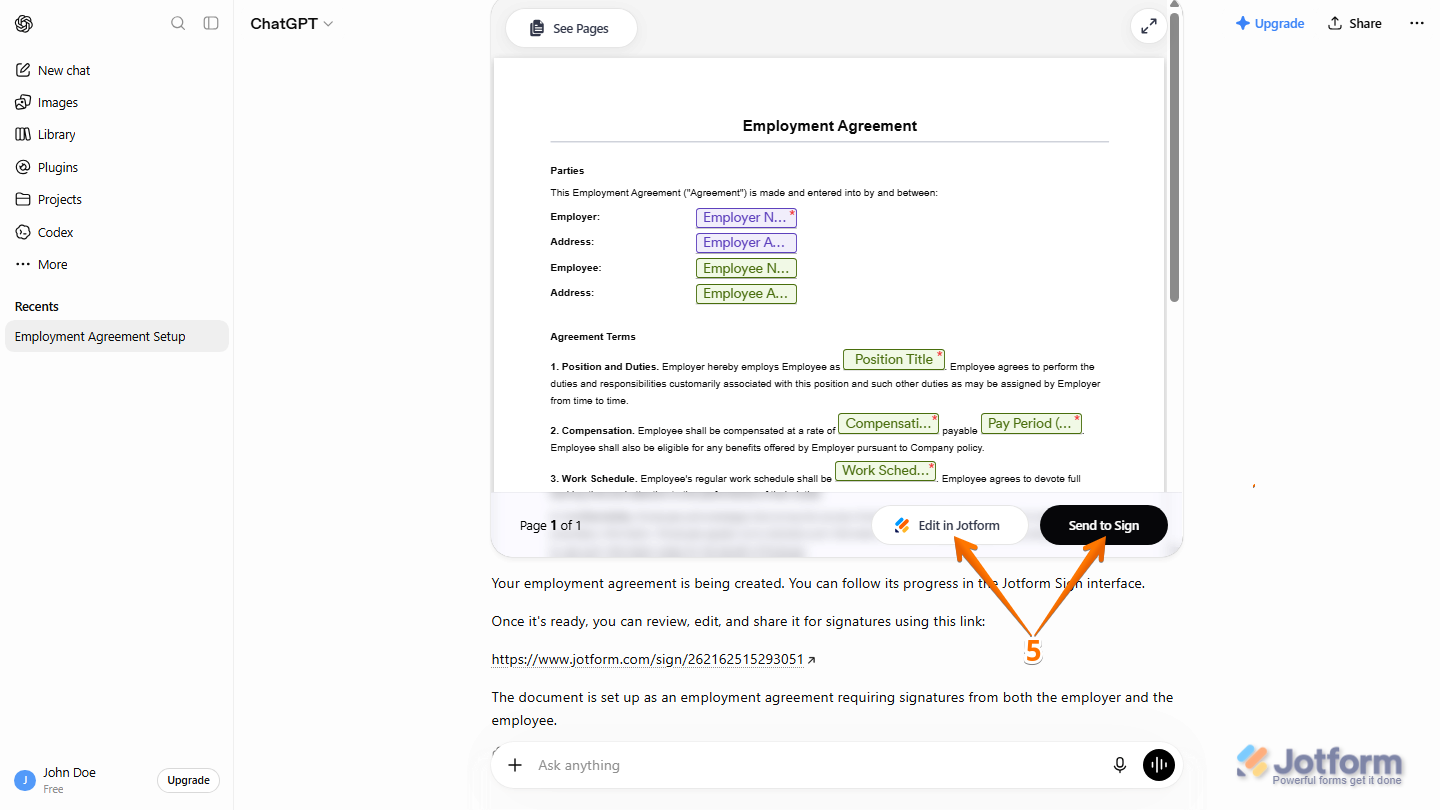1440x810 pixels.
Task: Open the Images section
Action: click(x=117, y=102)
